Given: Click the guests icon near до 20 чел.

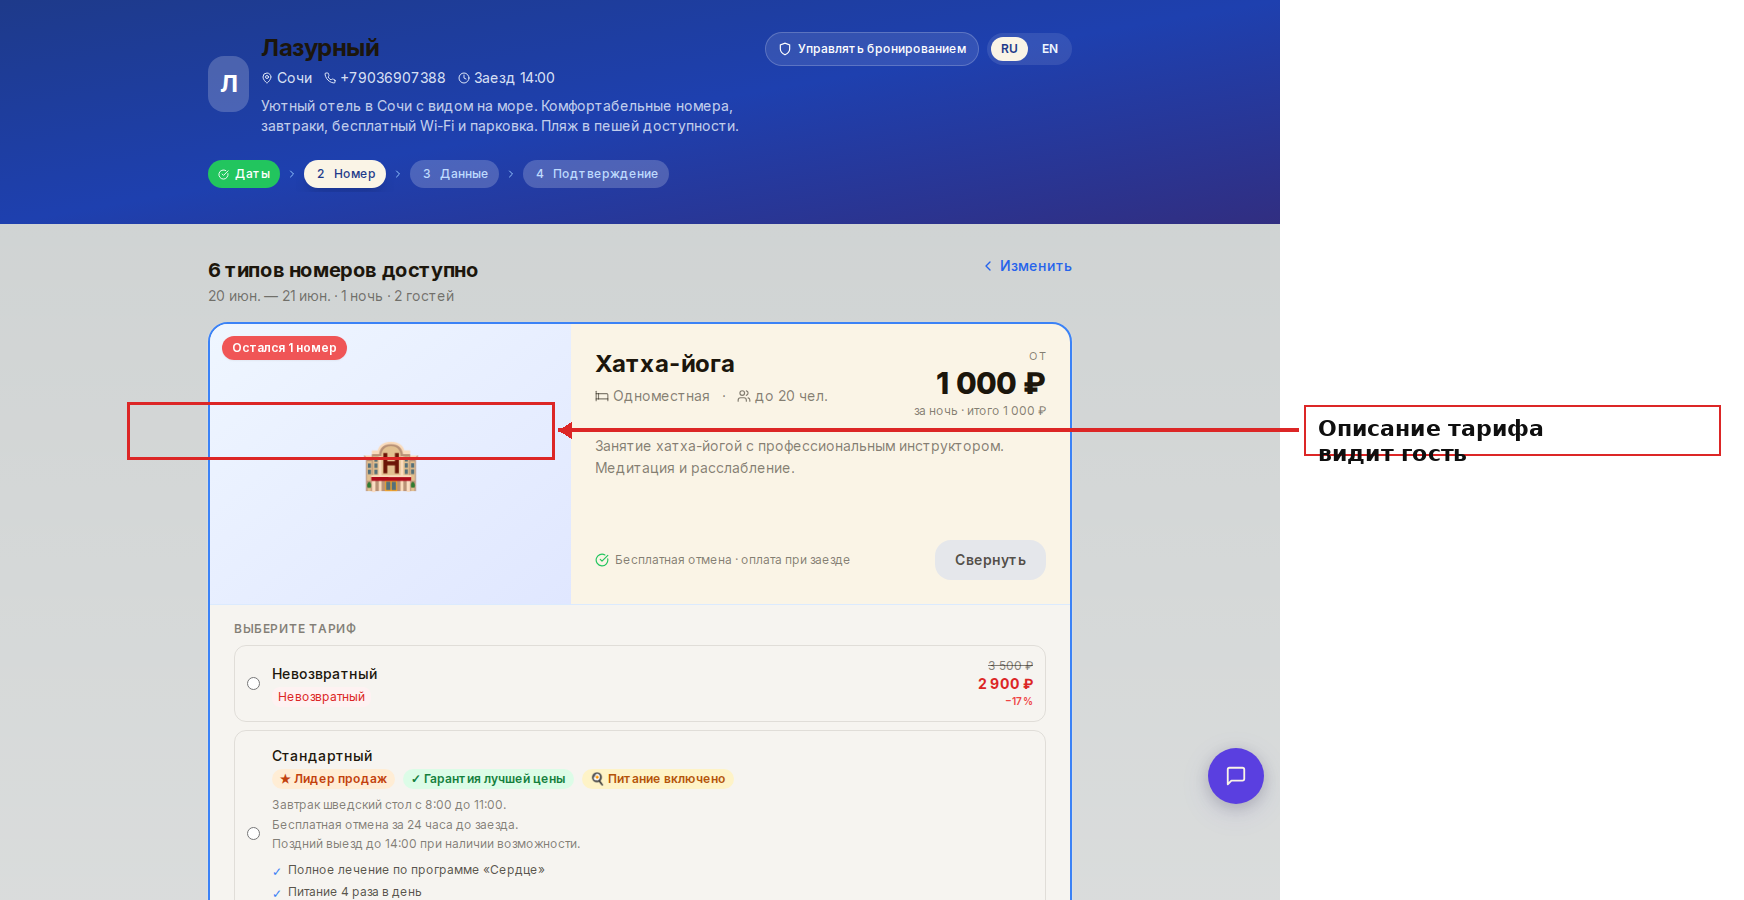Looking at the screenshot, I should [x=744, y=396].
